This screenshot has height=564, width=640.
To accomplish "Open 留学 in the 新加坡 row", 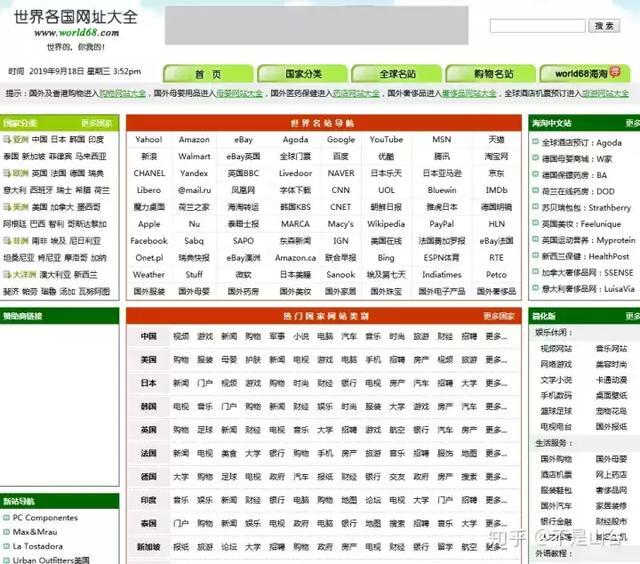I will pos(445,547).
